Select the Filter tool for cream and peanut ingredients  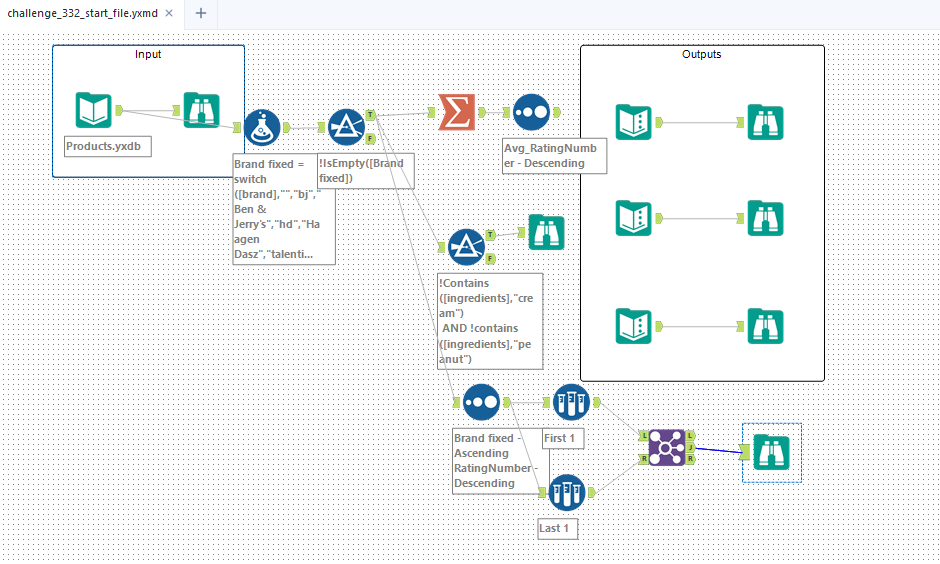[x=466, y=247]
